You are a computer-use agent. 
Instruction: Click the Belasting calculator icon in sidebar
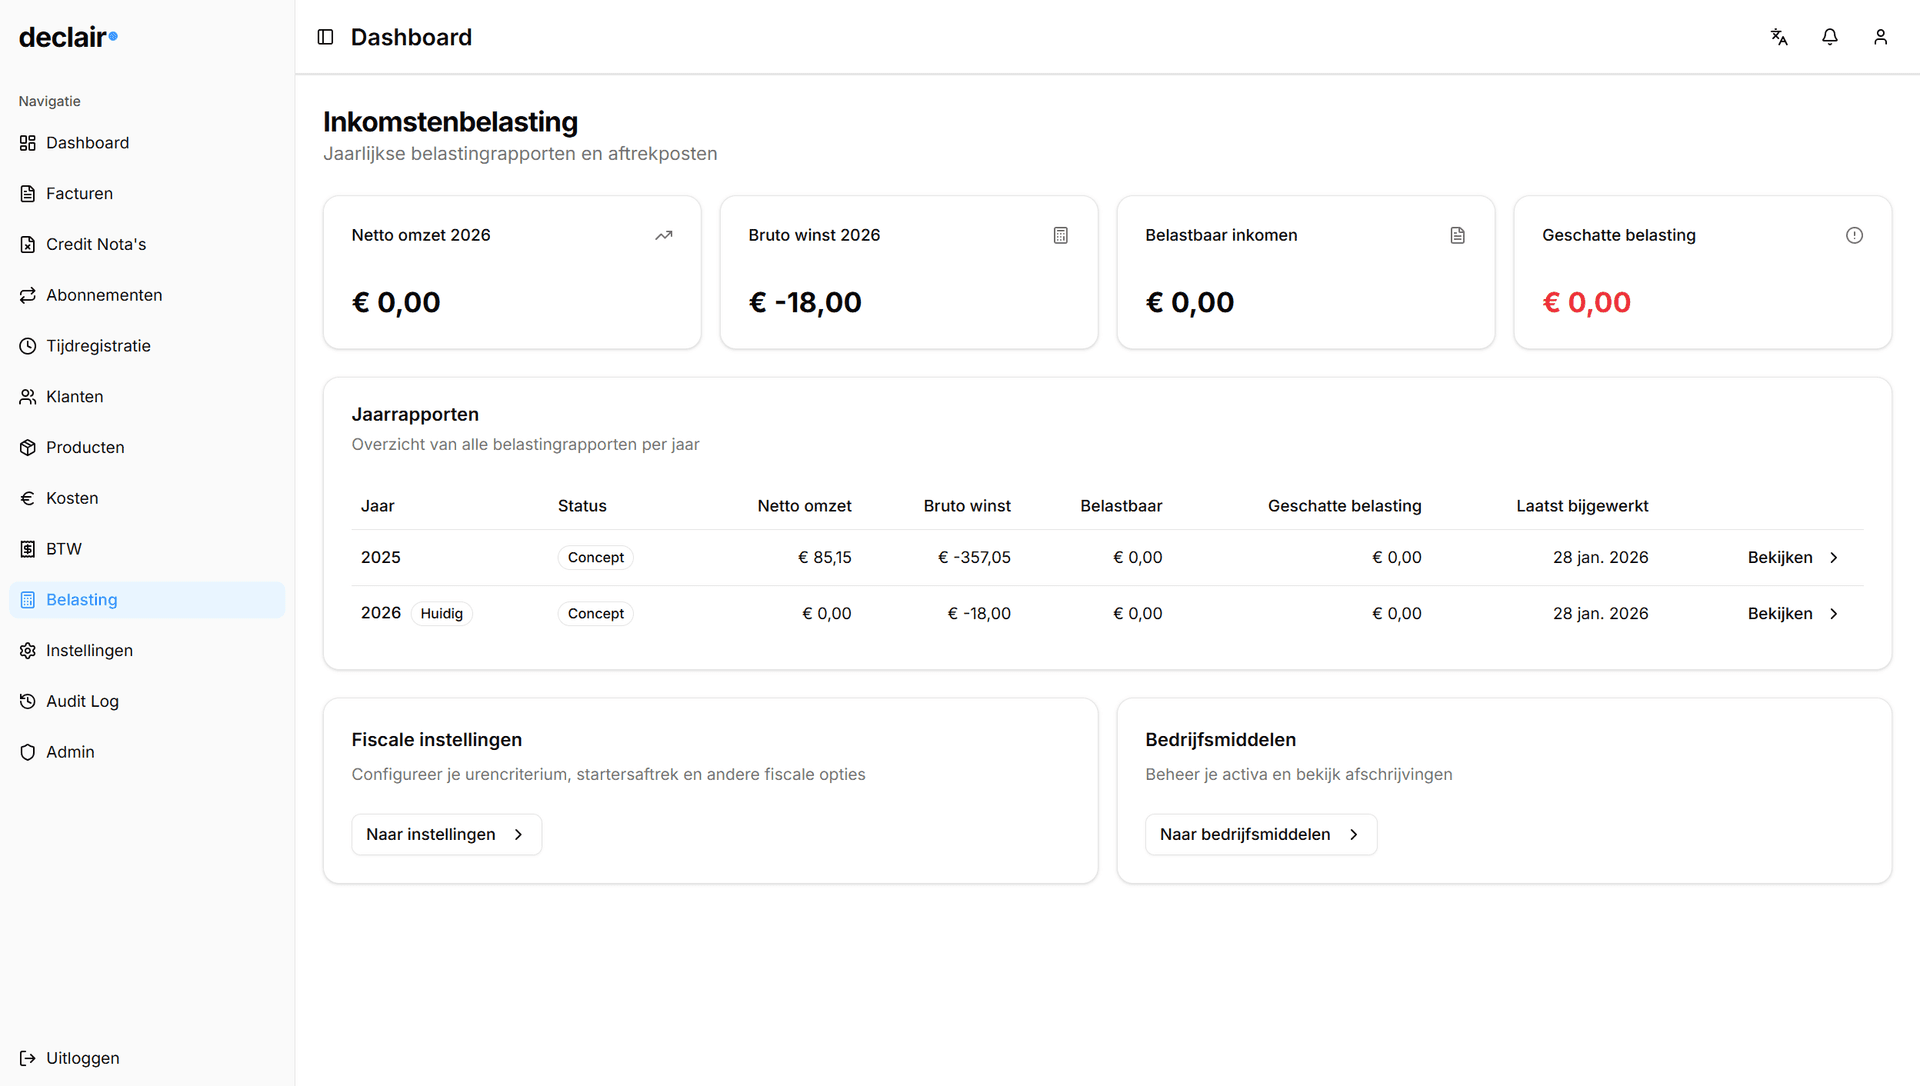click(x=28, y=600)
